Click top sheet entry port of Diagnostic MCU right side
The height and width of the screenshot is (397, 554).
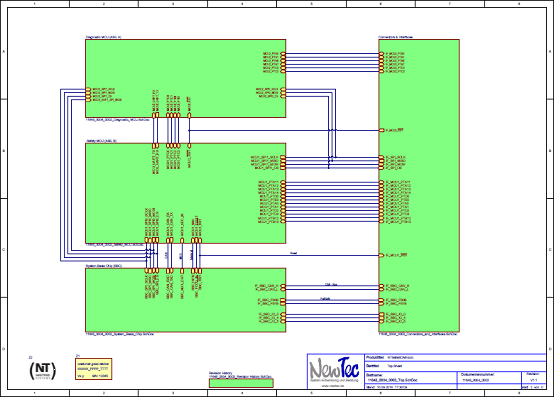point(283,54)
